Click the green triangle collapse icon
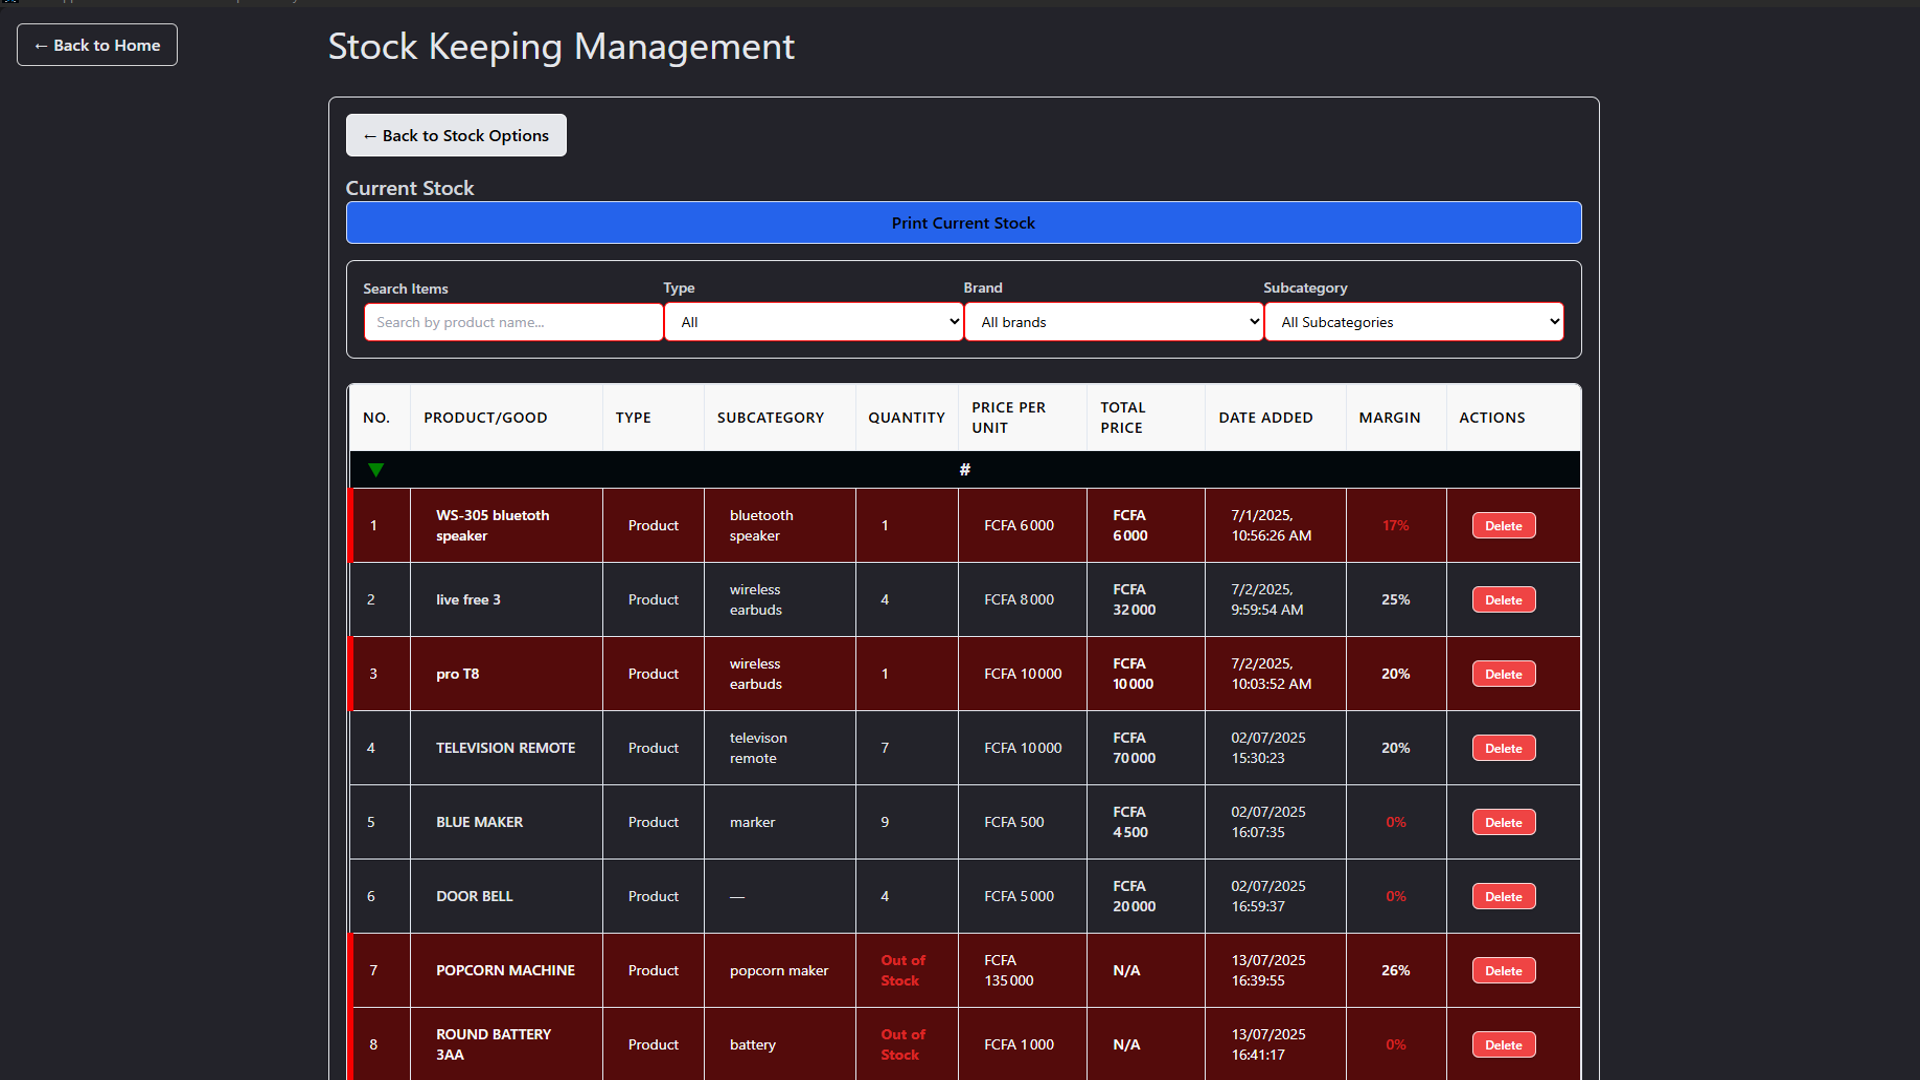Screen dimensions: 1920x1080 [x=376, y=470]
